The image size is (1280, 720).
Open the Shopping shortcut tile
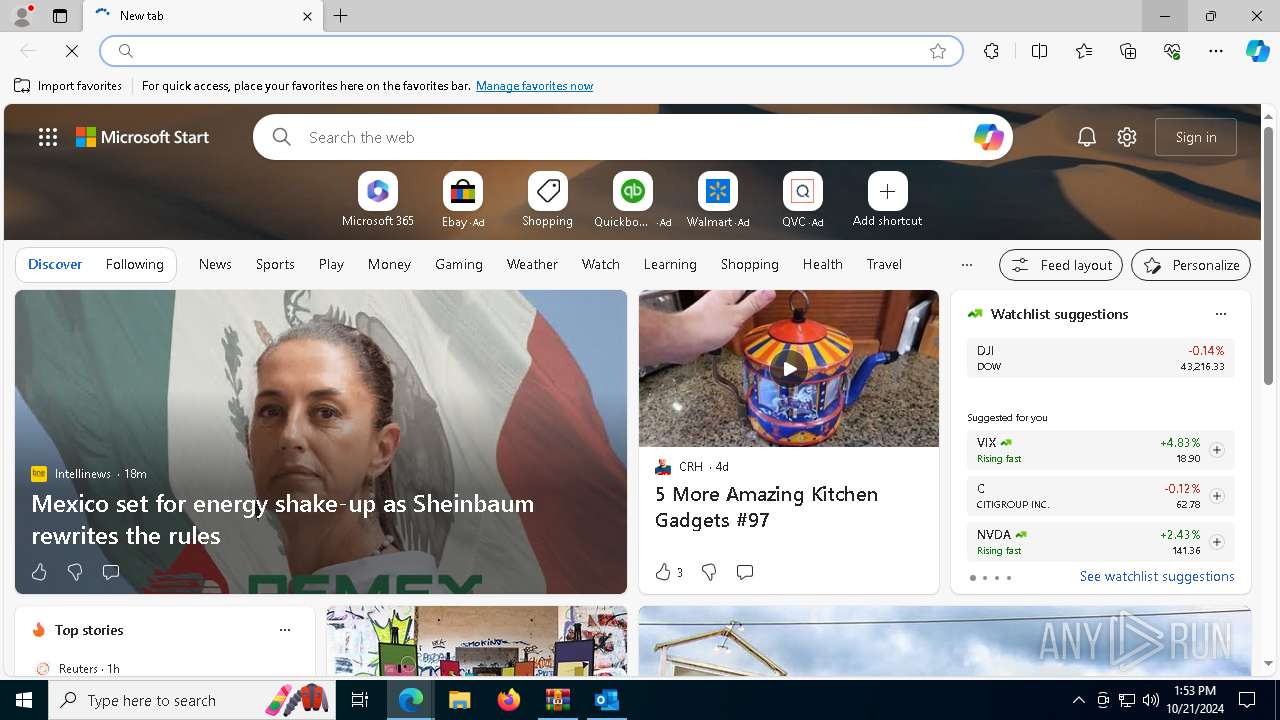(547, 200)
